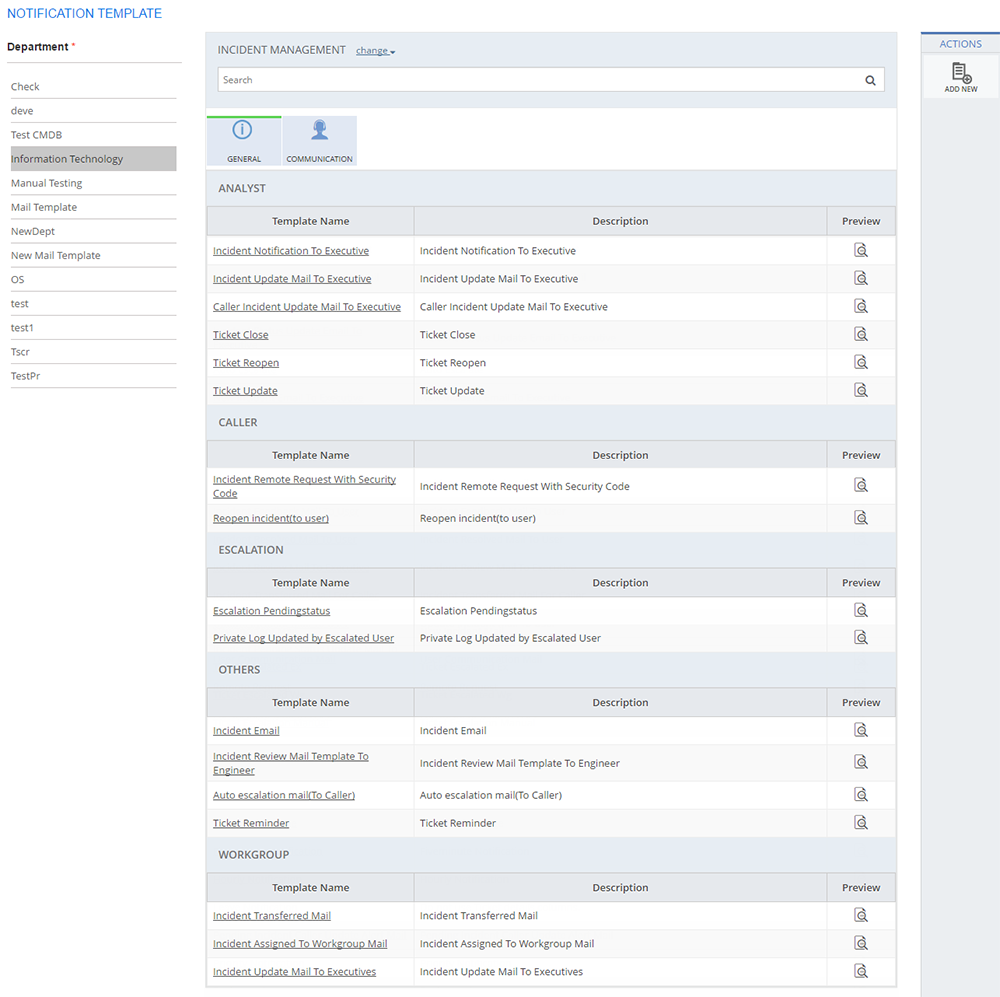Select the New Mail Template department
Viewport: 1000px width, 997px height.
56,256
